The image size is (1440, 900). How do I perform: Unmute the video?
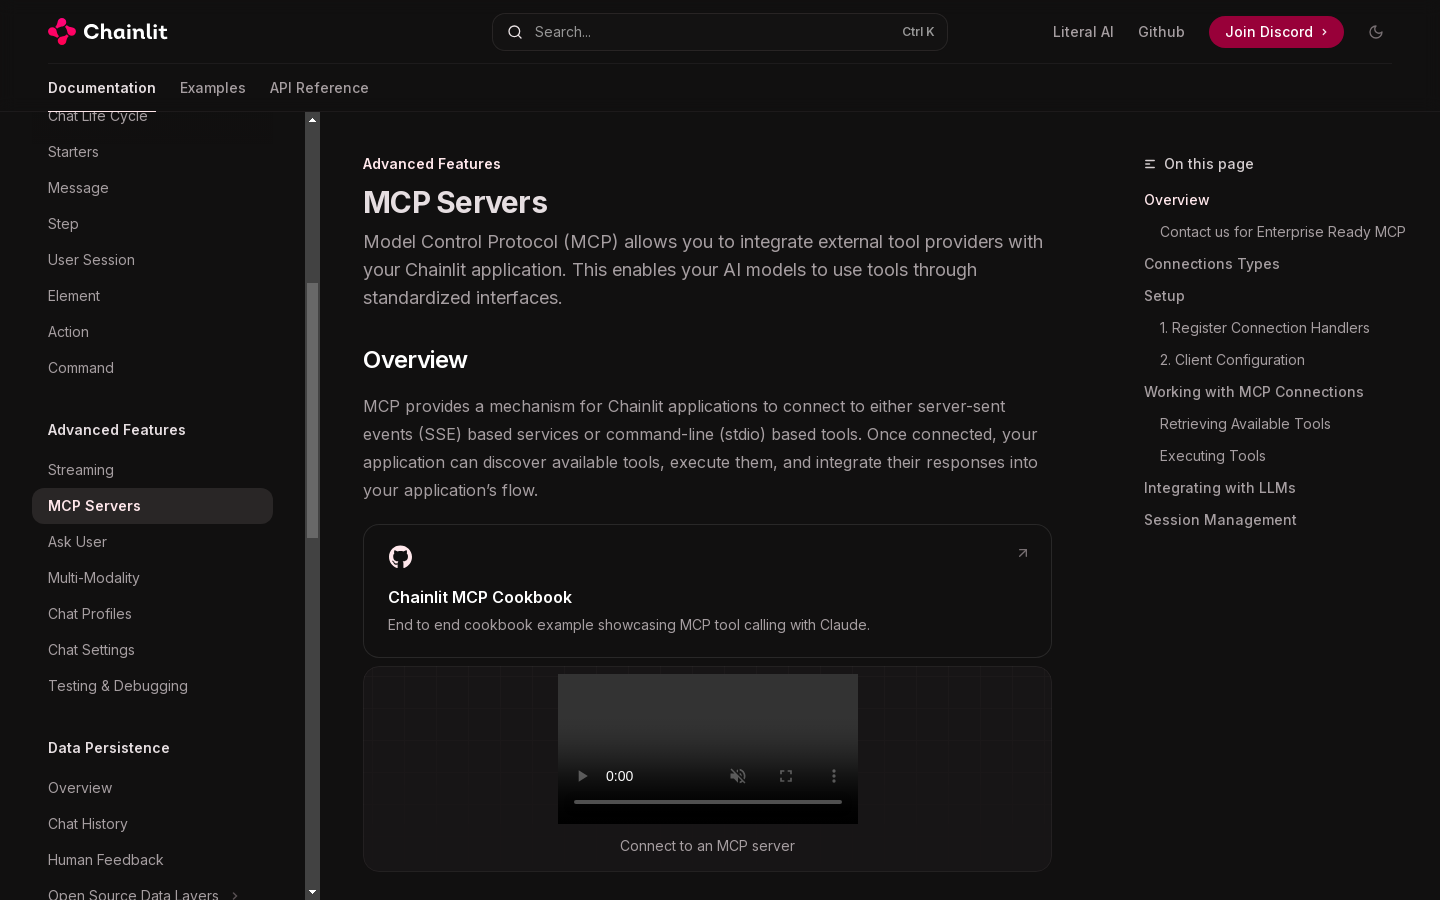tap(738, 776)
